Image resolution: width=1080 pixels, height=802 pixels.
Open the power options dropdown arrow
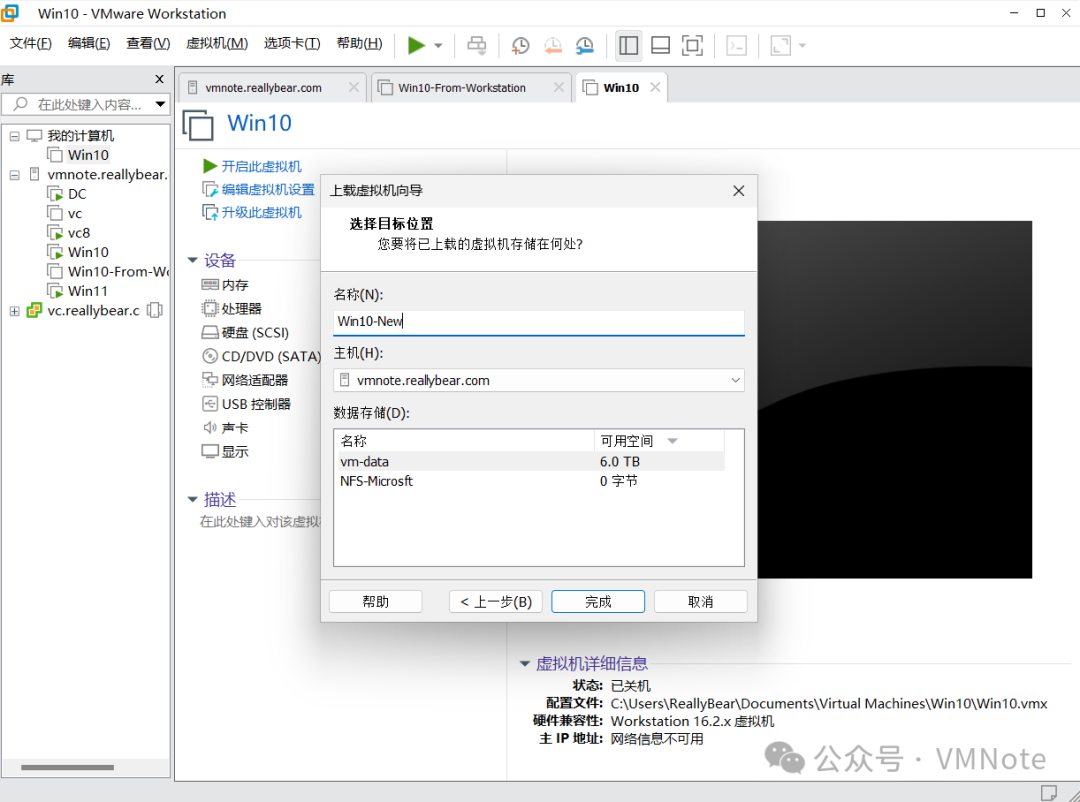coord(438,46)
